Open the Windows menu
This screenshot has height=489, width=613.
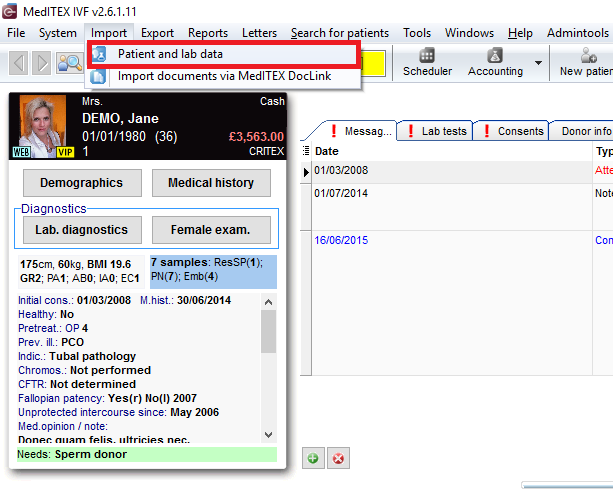(469, 33)
